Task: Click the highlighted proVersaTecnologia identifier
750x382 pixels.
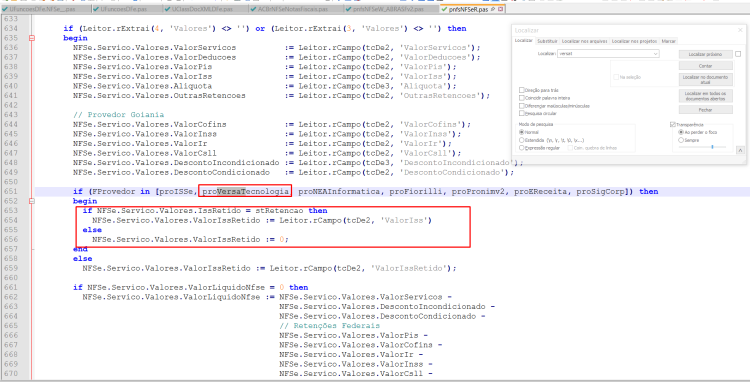Action: click(x=246, y=192)
